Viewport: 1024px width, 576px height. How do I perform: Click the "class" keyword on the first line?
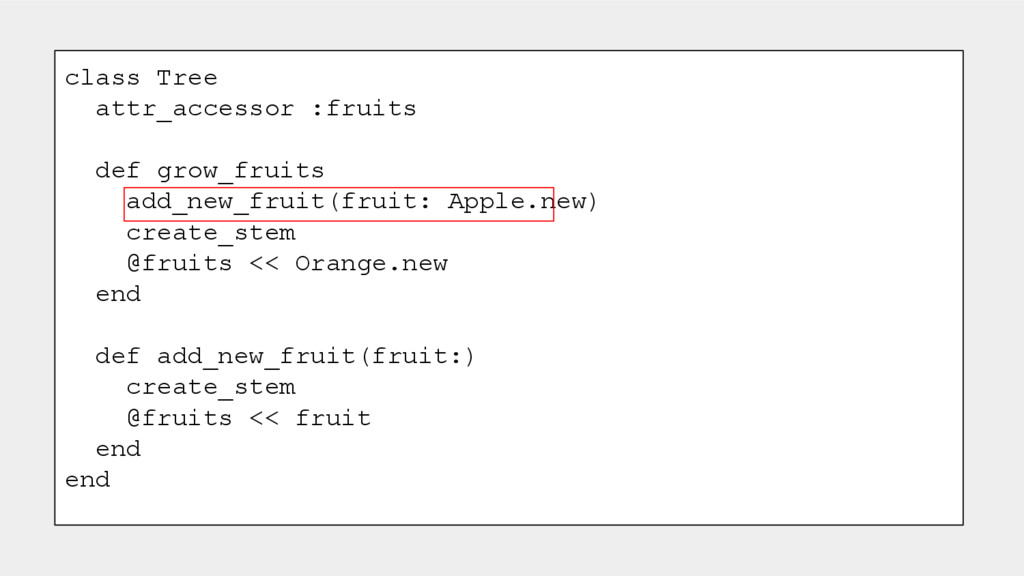(102, 78)
